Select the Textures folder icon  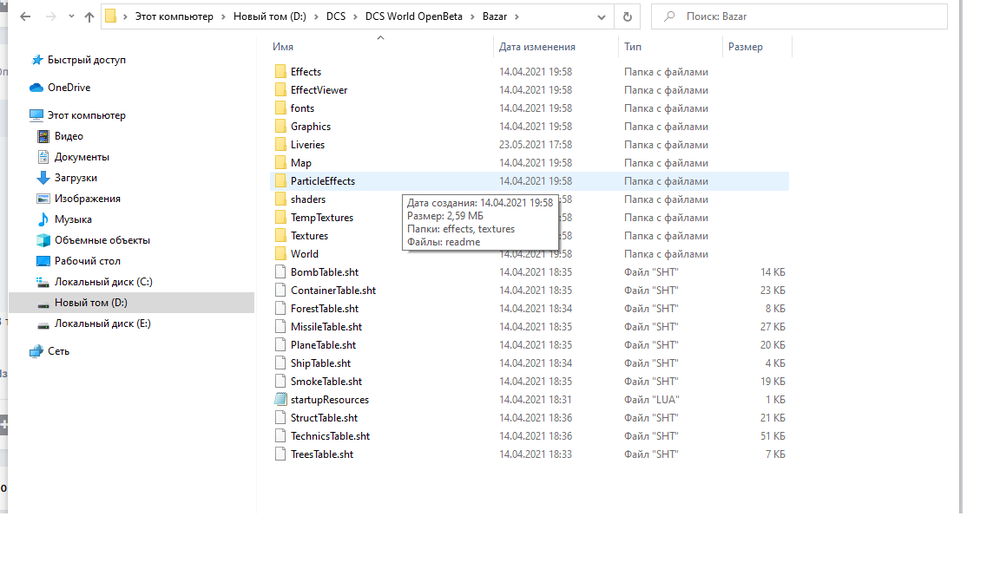(281, 235)
